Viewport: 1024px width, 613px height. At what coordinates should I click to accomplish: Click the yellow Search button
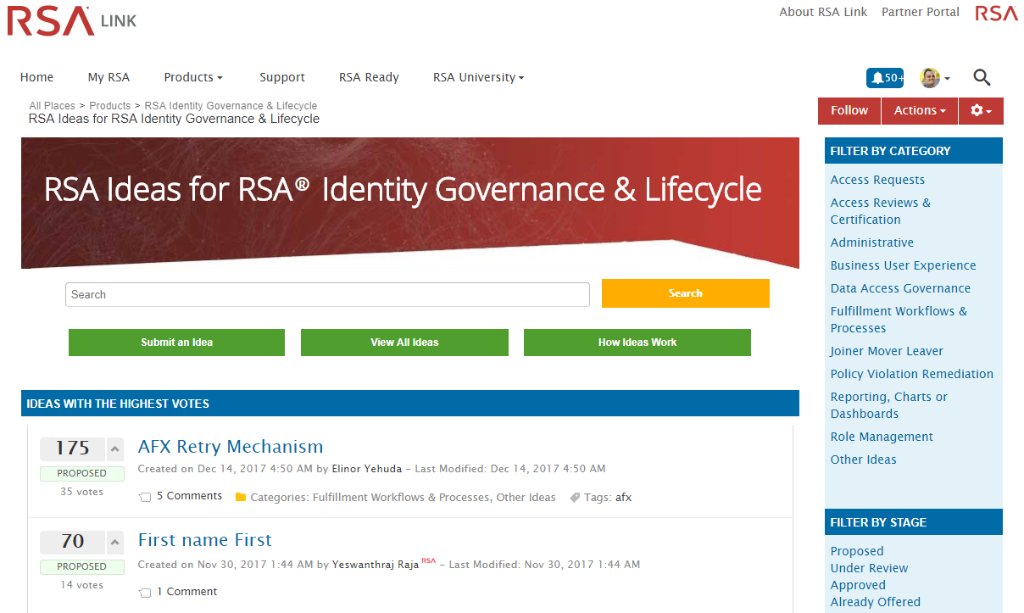(x=686, y=294)
